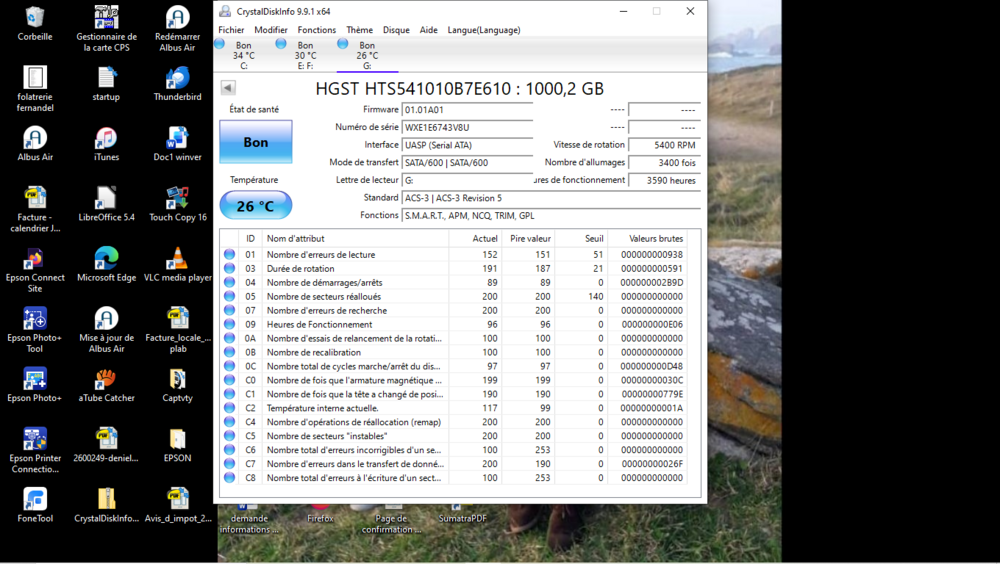Select row C2 Température interne actuelle

pyautogui.click(x=454, y=408)
